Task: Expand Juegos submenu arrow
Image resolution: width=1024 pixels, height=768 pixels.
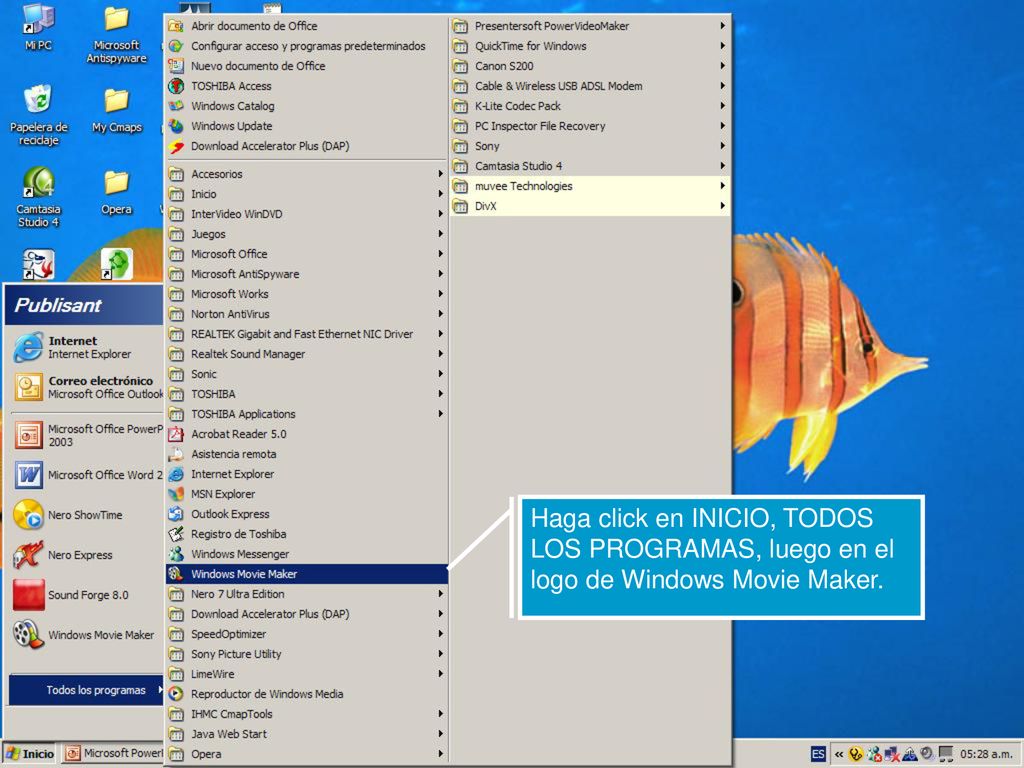Action: pos(441,234)
